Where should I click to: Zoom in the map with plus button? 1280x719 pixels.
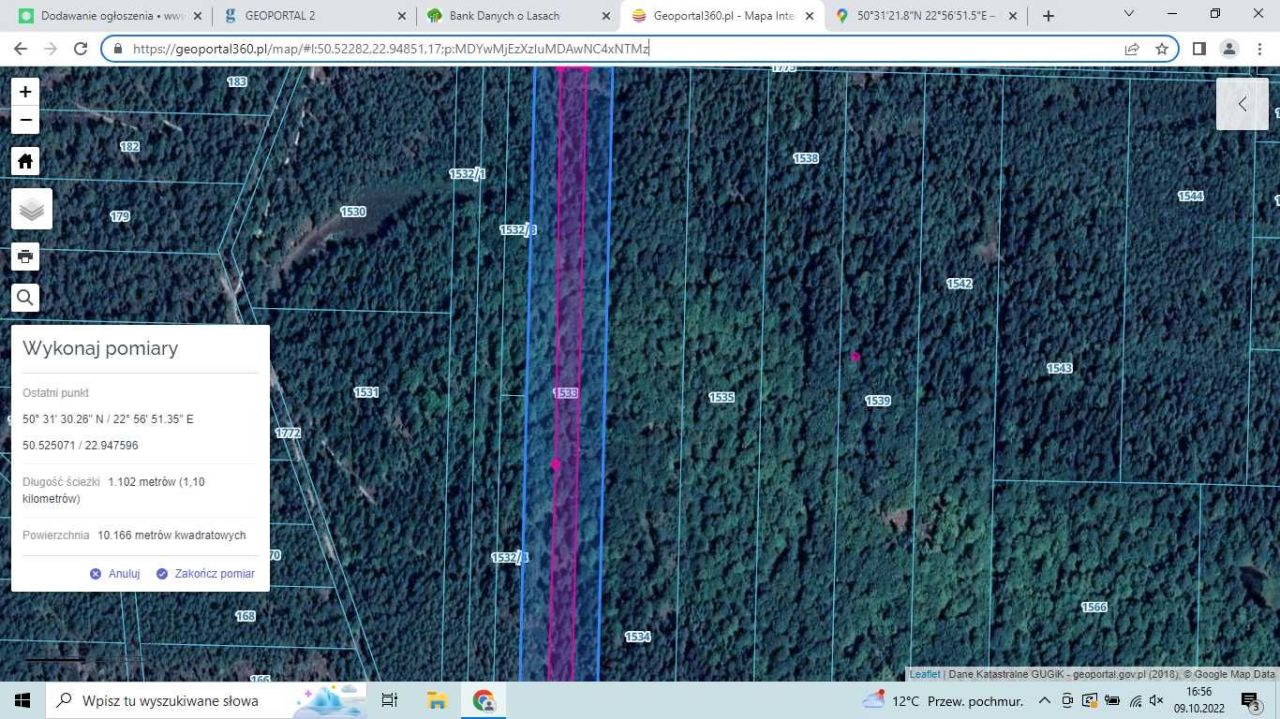click(26, 92)
